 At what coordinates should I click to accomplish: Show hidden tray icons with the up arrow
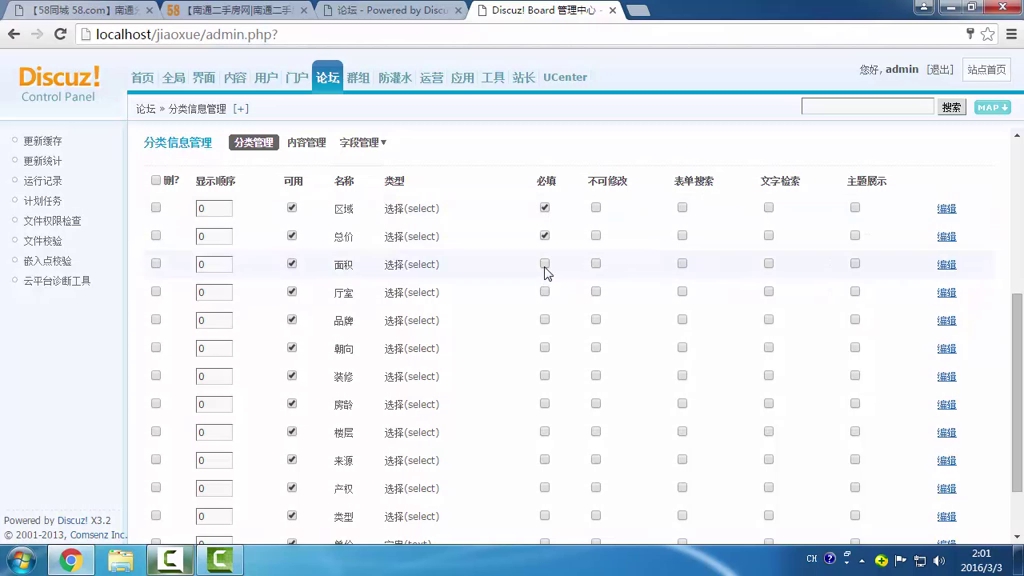862,560
